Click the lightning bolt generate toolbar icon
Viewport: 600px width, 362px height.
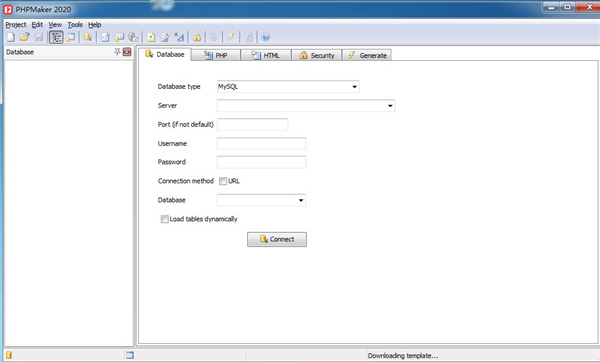(x=231, y=37)
